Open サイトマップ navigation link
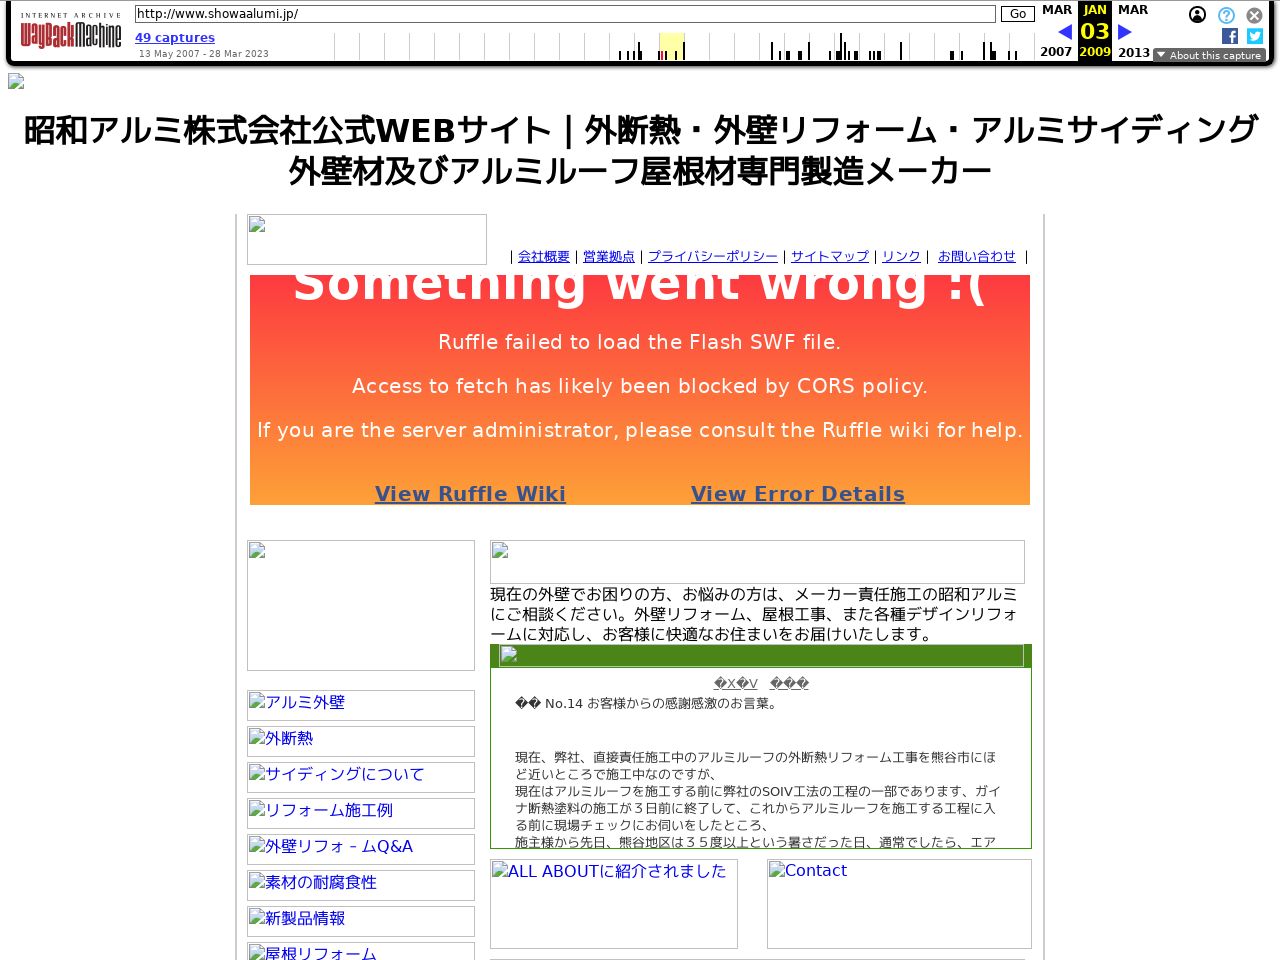The width and height of the screenshot is (1280, 960). (830, 256)
